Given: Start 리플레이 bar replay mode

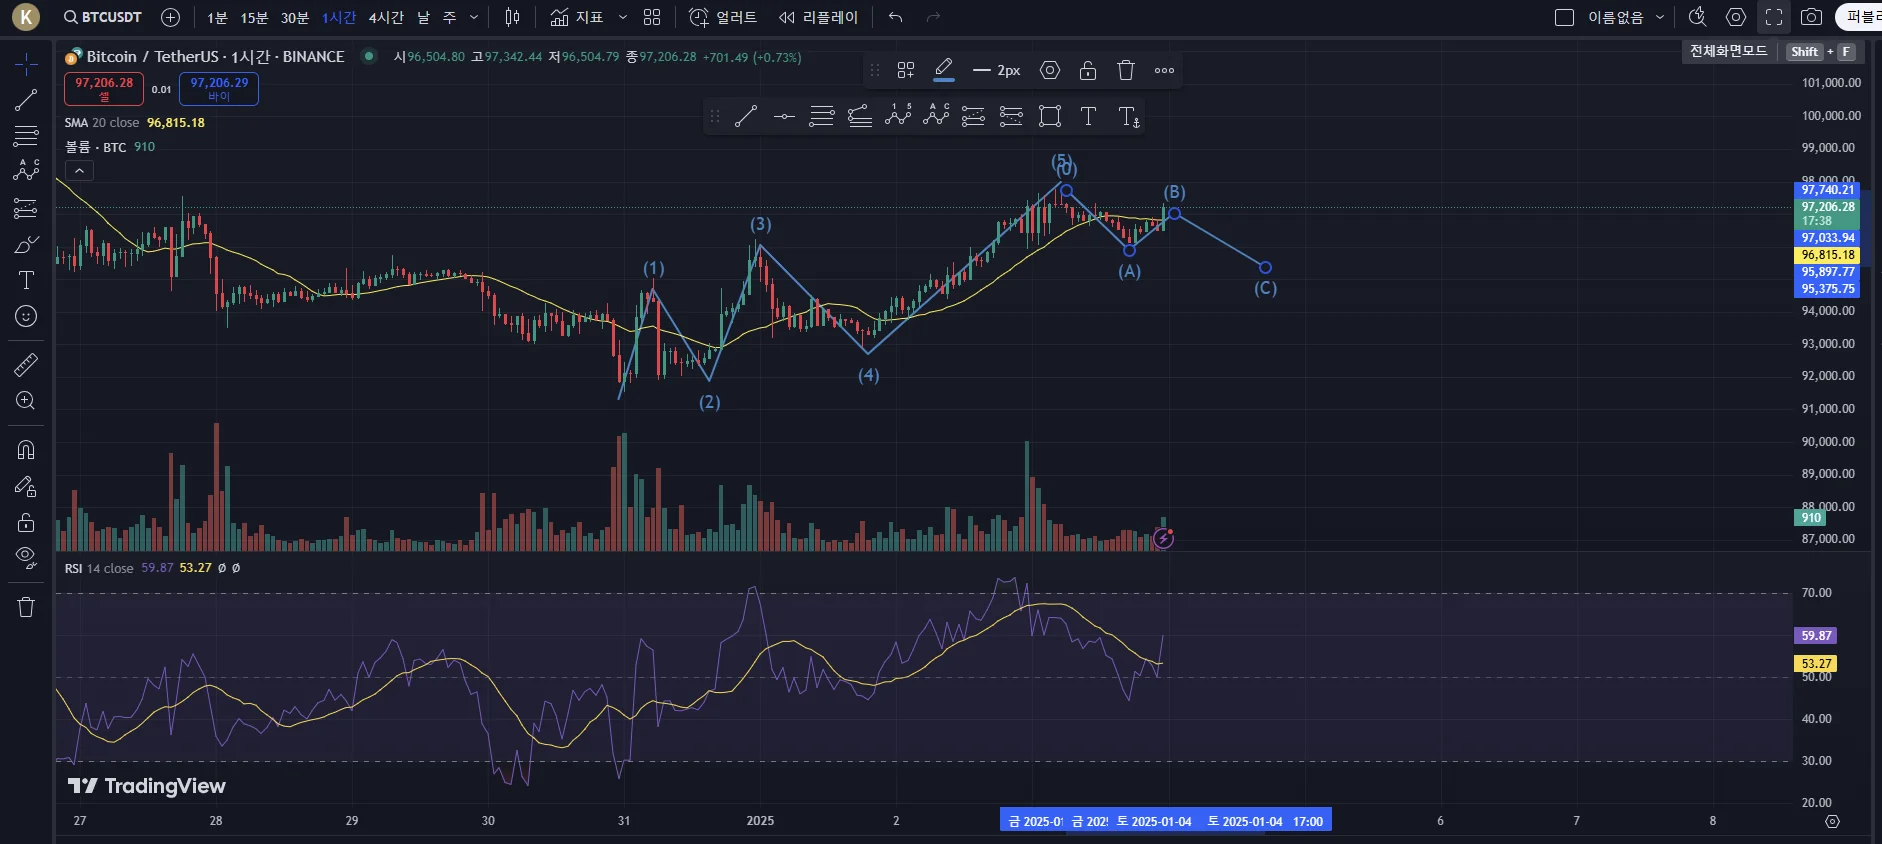Looking at the screenshot, I should [818, 17].
